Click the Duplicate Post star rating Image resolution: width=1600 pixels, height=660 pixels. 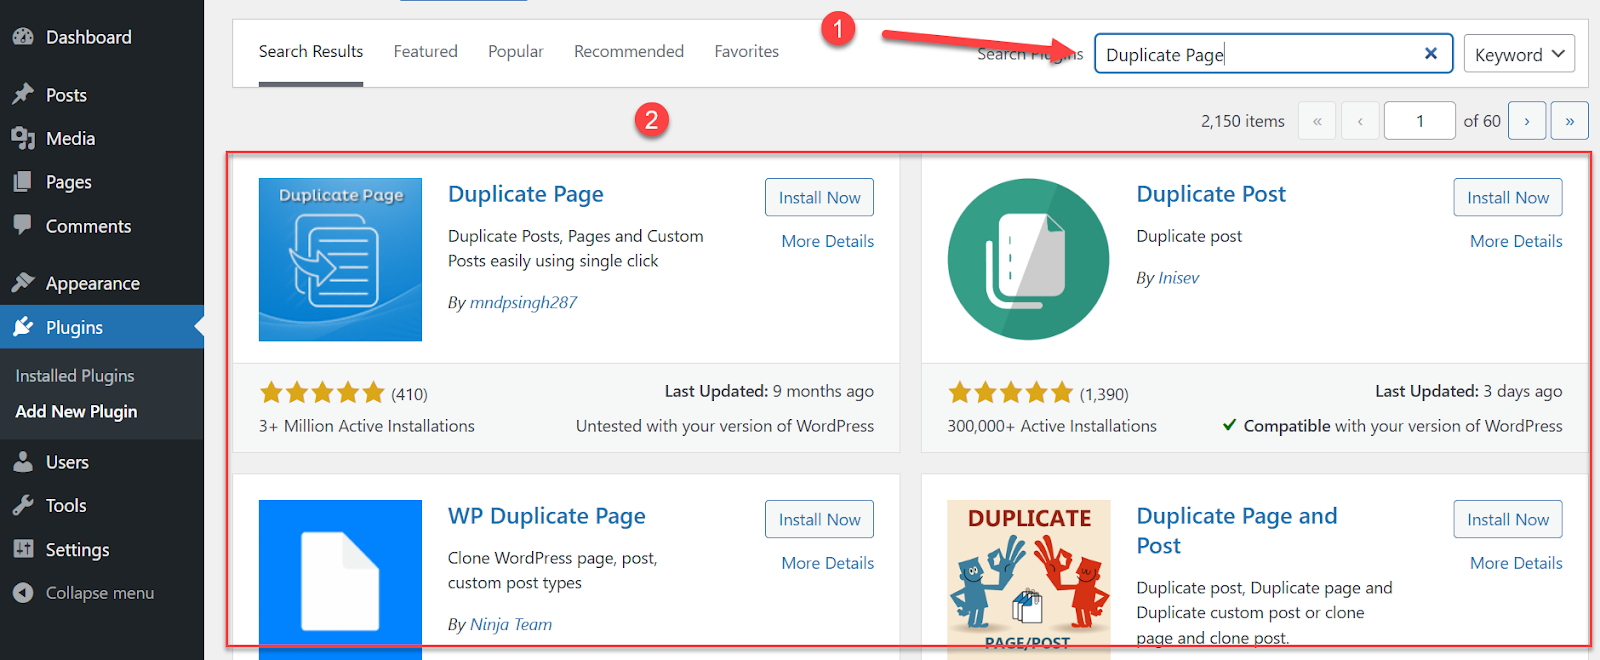coord(1011,392)
